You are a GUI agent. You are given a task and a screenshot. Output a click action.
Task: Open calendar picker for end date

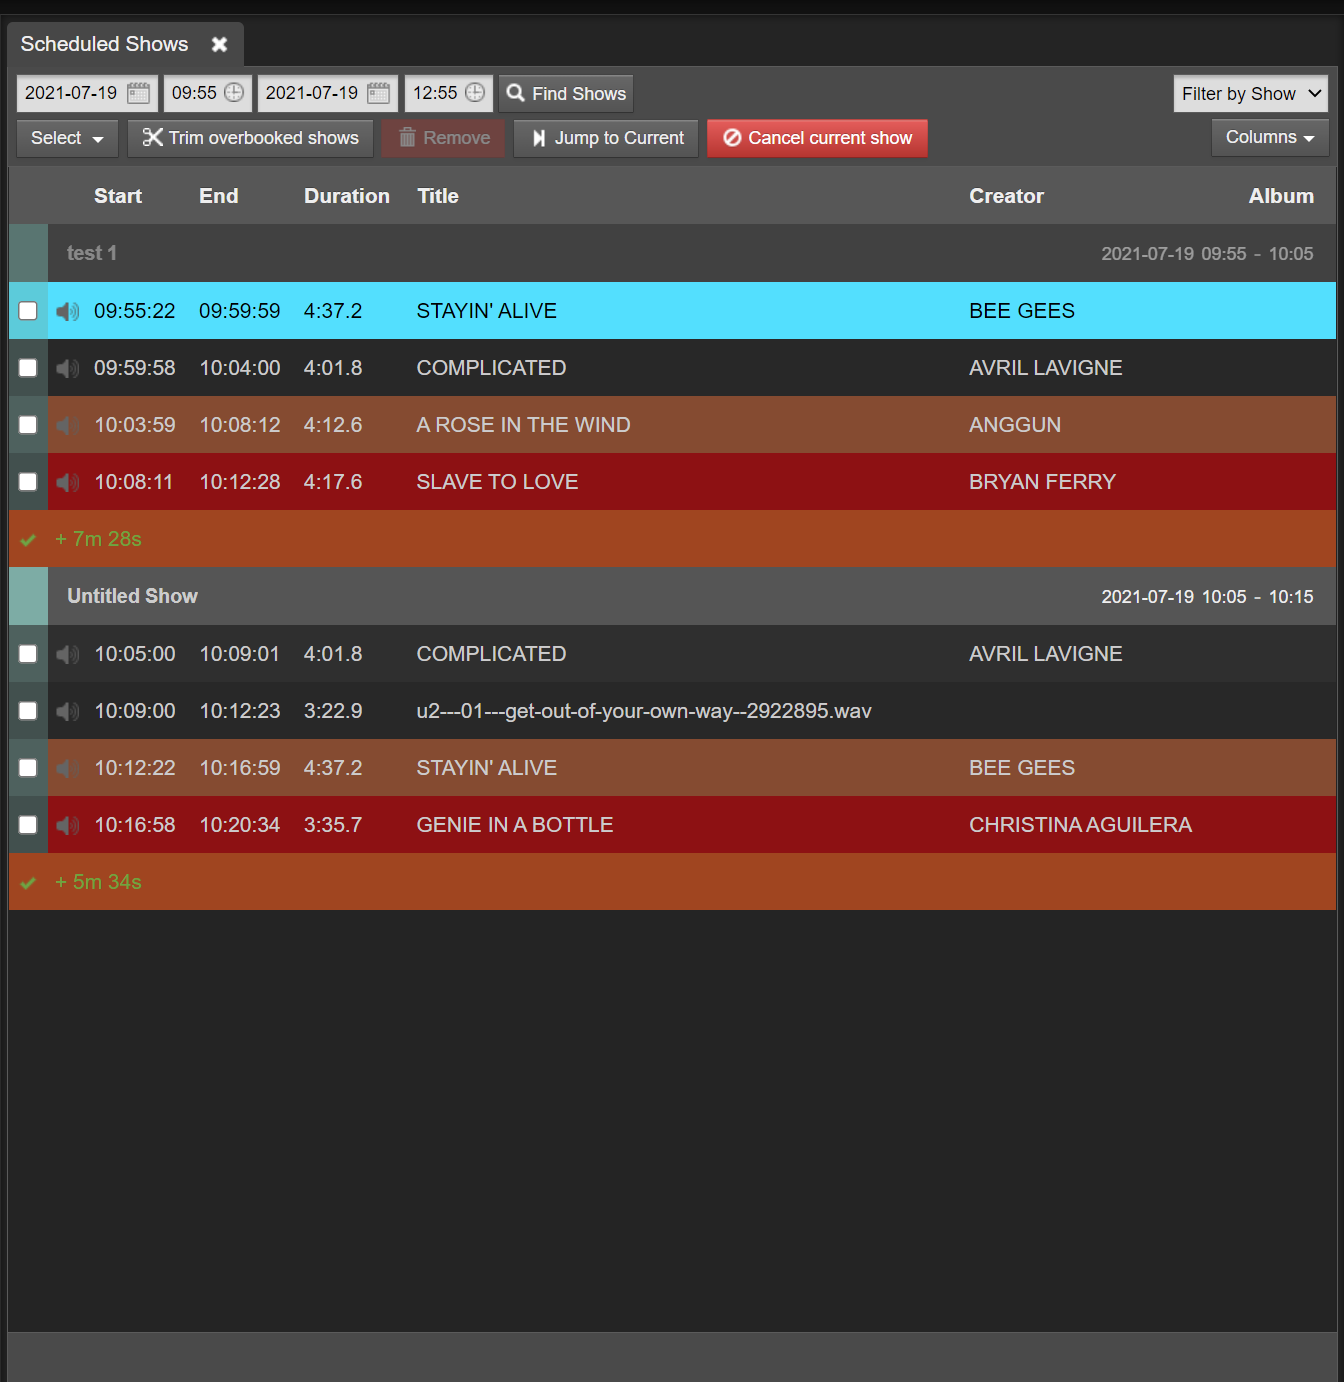(x=379, y=93)
